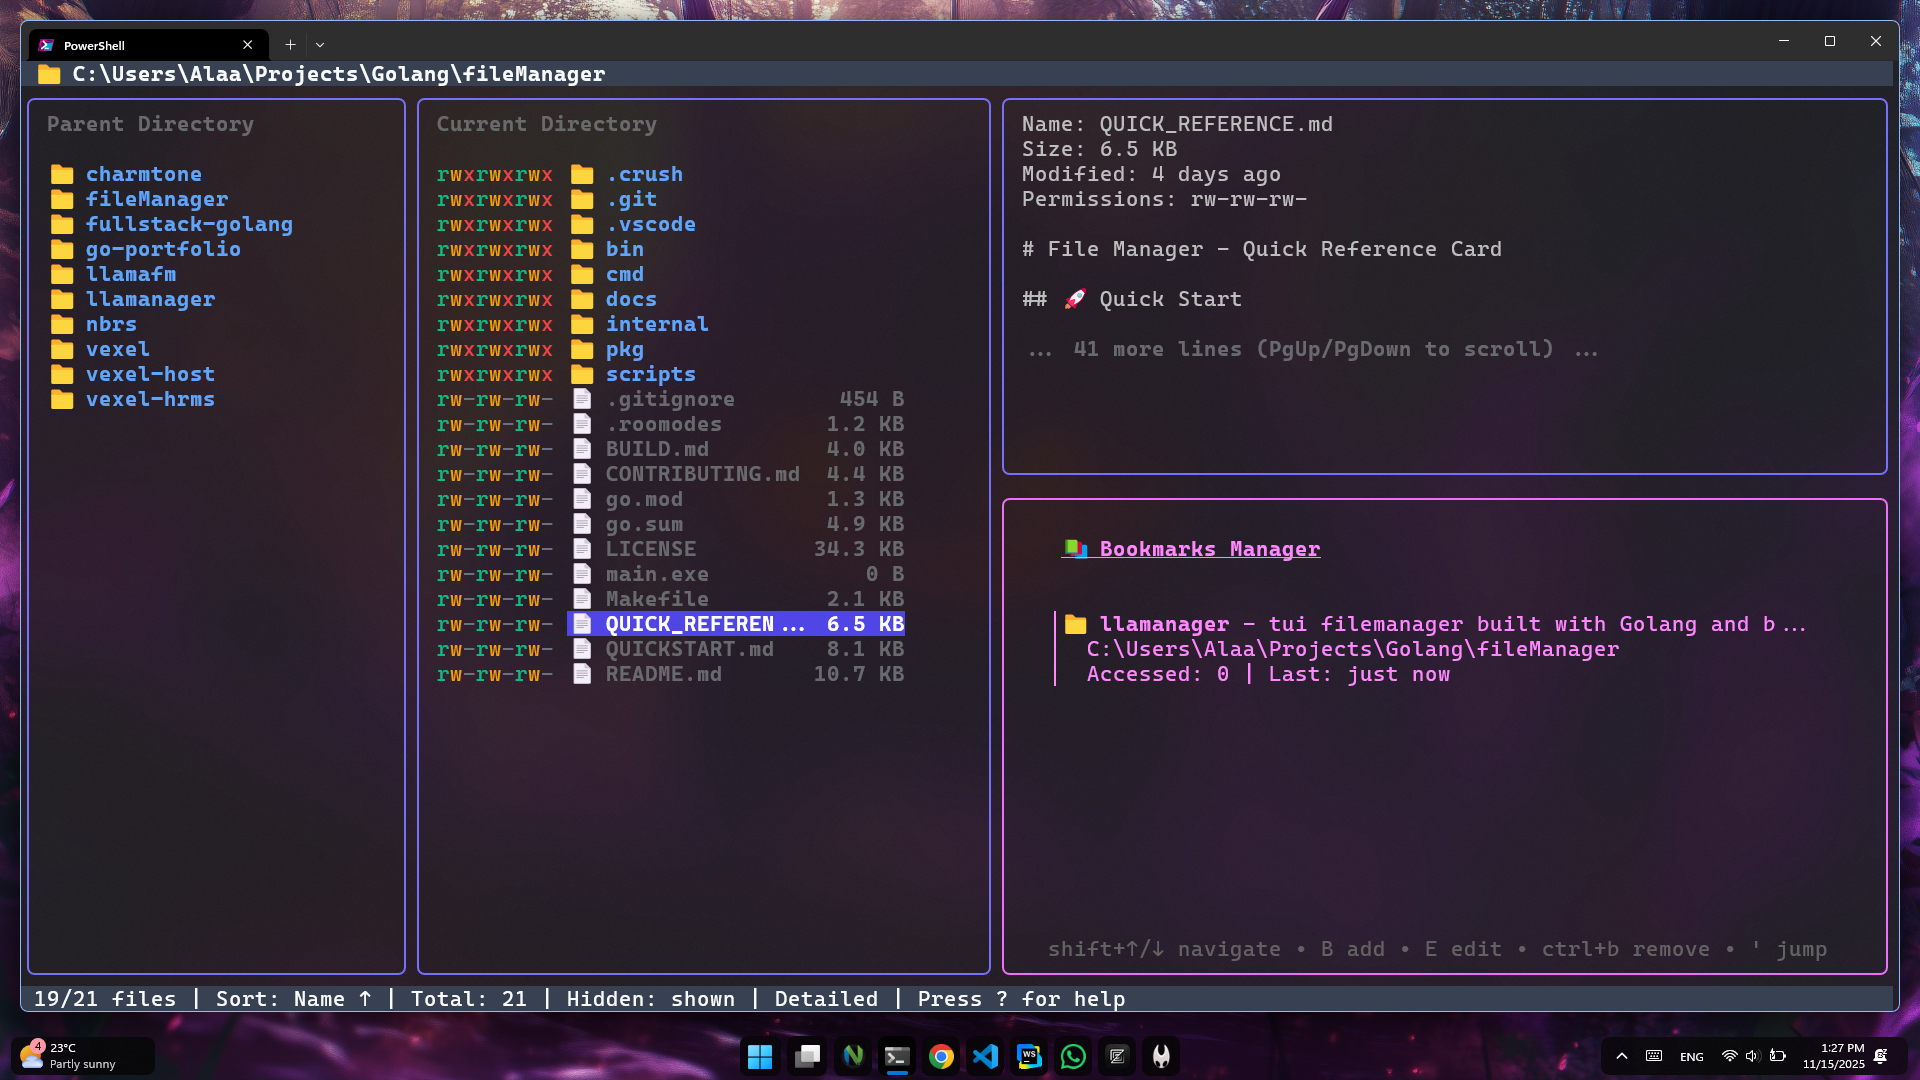Open WhatsApp from the taskbar
This screenshot has height=1080, width=1920.
(1073, 1056)
